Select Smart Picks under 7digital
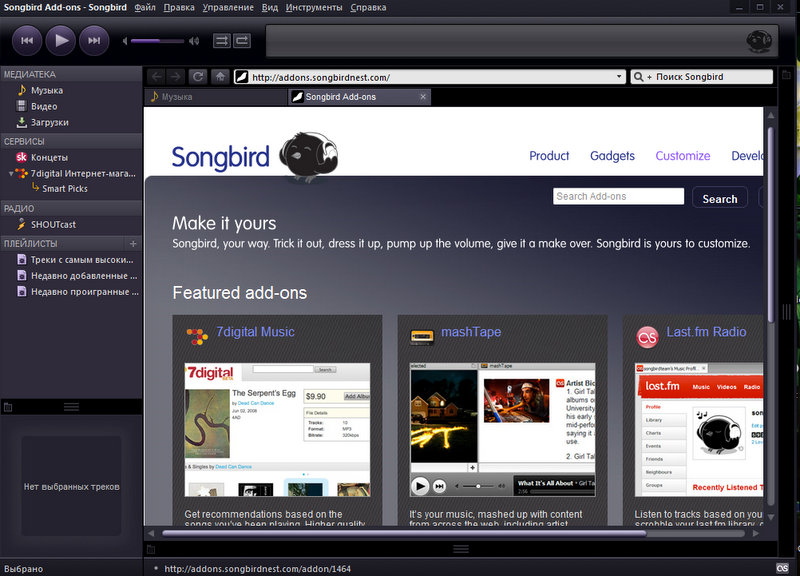This screenshot has width=800, height=576. [x=65, y=189]
